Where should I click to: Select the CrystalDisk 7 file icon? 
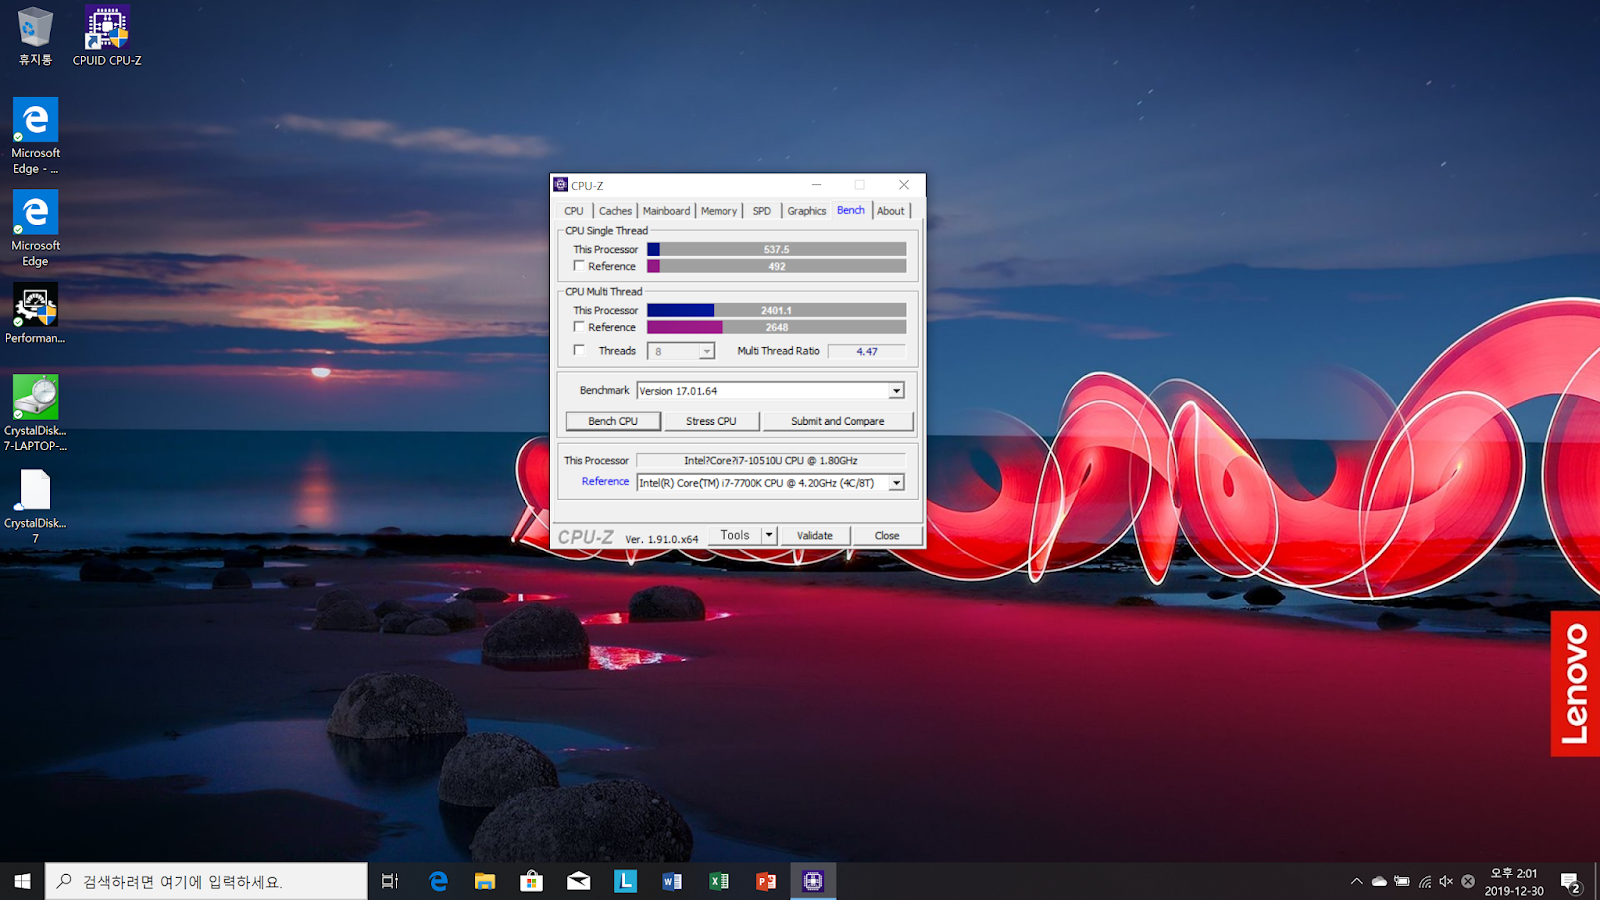pyautogui.click(x=35, y=506)
